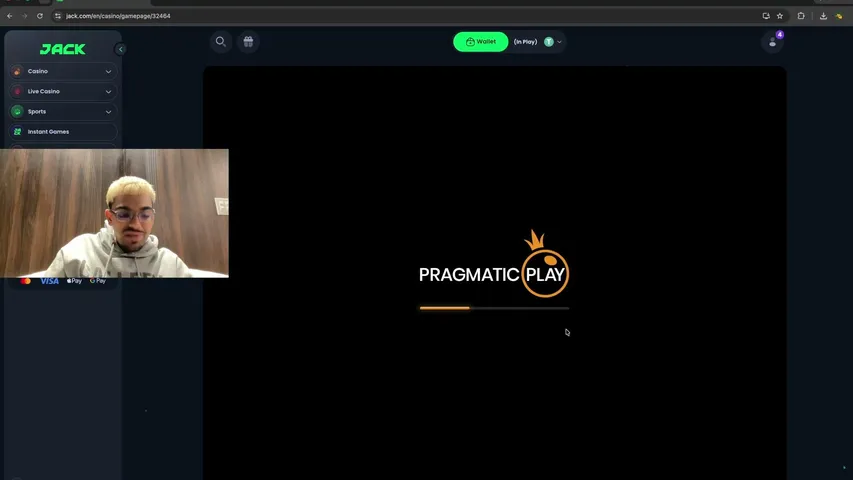The image size is (853, 480).
Task: Click the Sports category icon
Action: [x=17, y=112]
